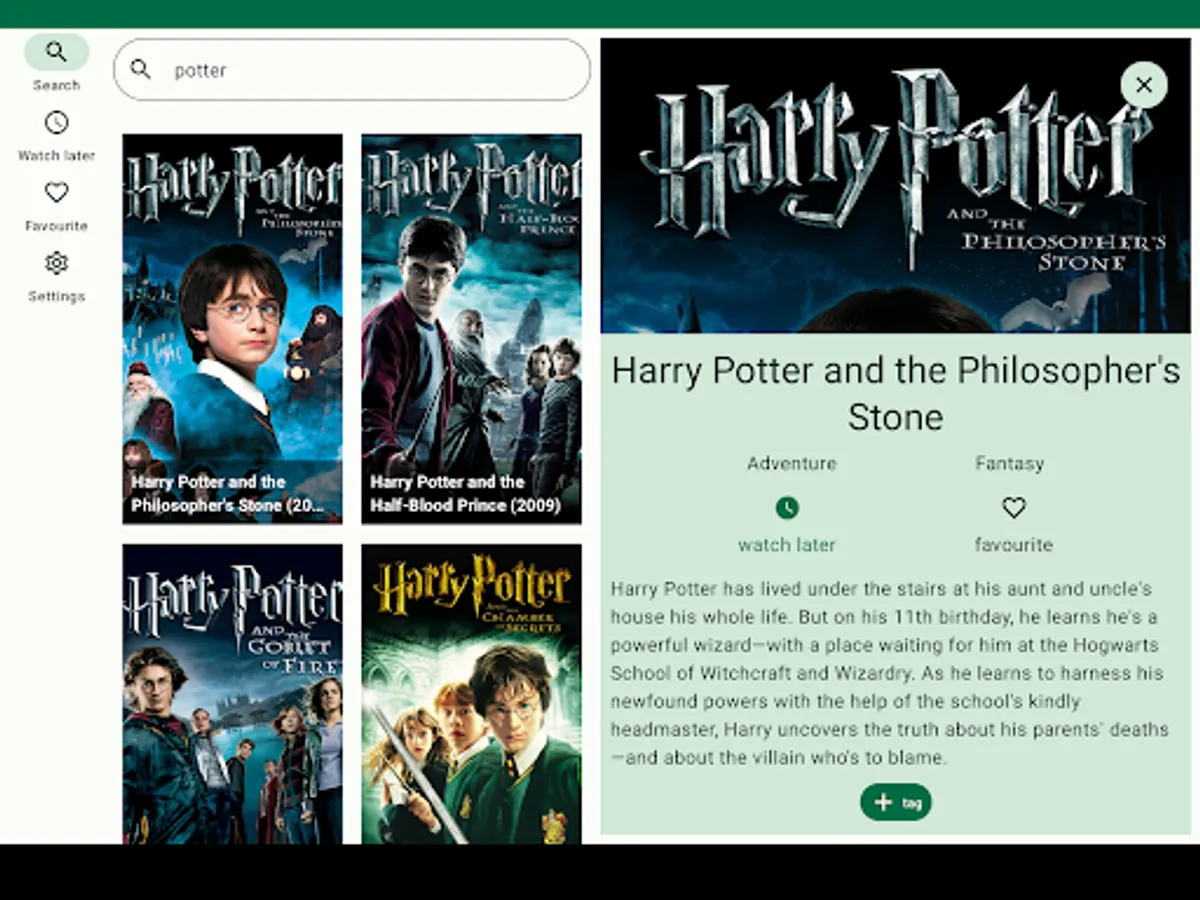Click the movie synopsis paragraph
The width and height of the screenshot is (1200, 900).
click(x=890, y=673)
